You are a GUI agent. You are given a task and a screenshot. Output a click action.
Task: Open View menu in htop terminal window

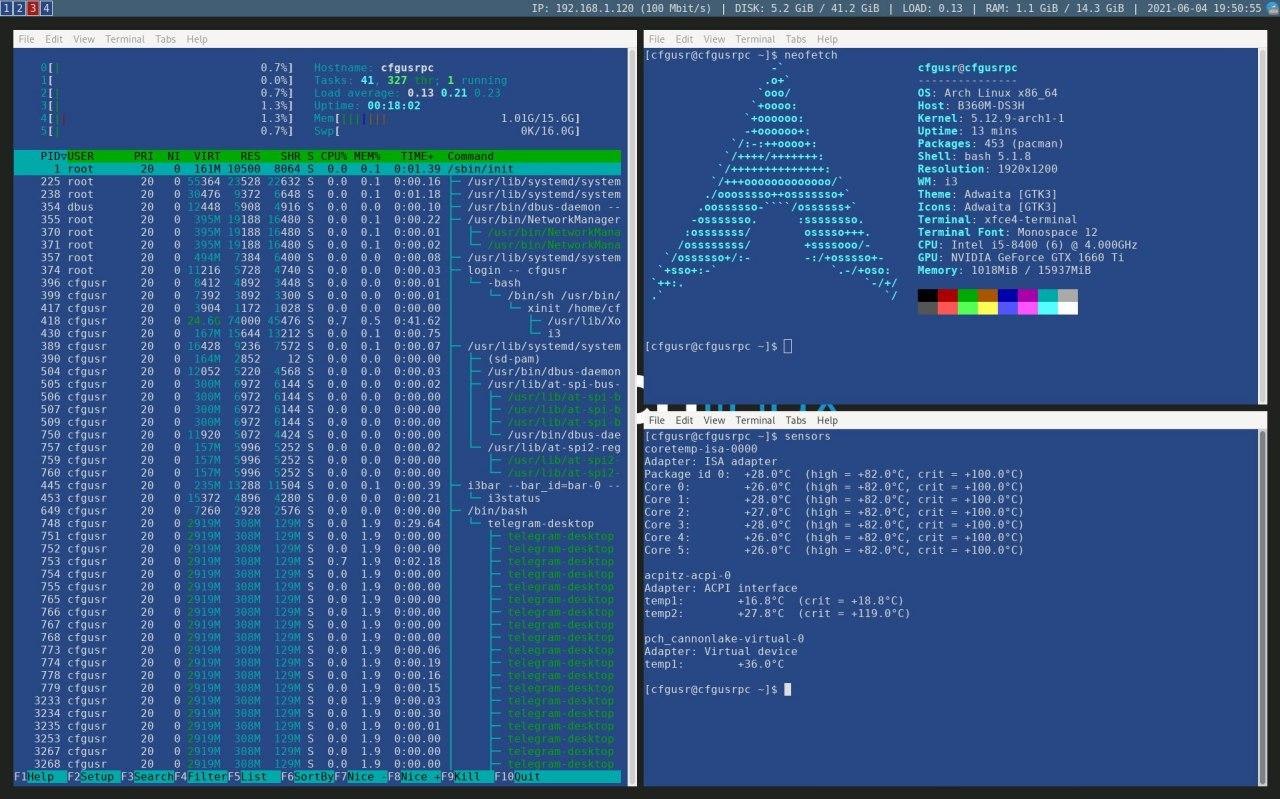84,39
